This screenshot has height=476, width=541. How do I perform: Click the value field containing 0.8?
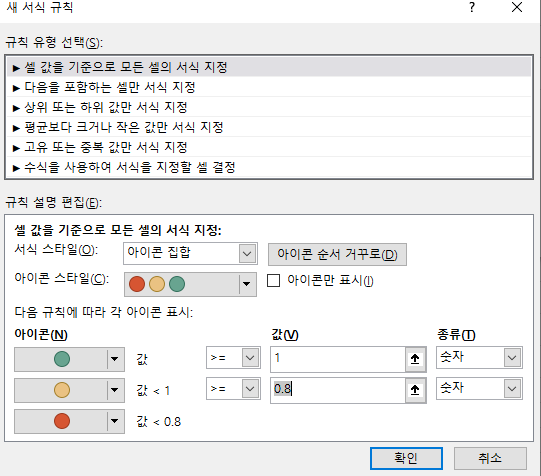(338, 390)
